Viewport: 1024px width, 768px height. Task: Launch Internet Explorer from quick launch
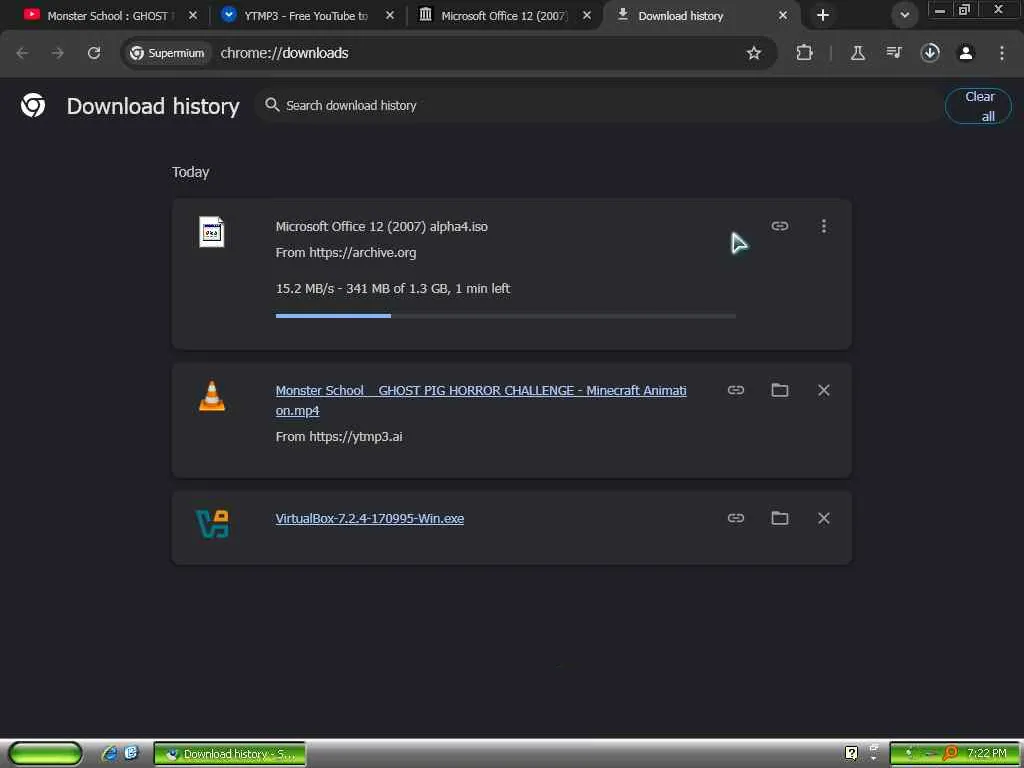pyautogui.click(x=109, y=754)
